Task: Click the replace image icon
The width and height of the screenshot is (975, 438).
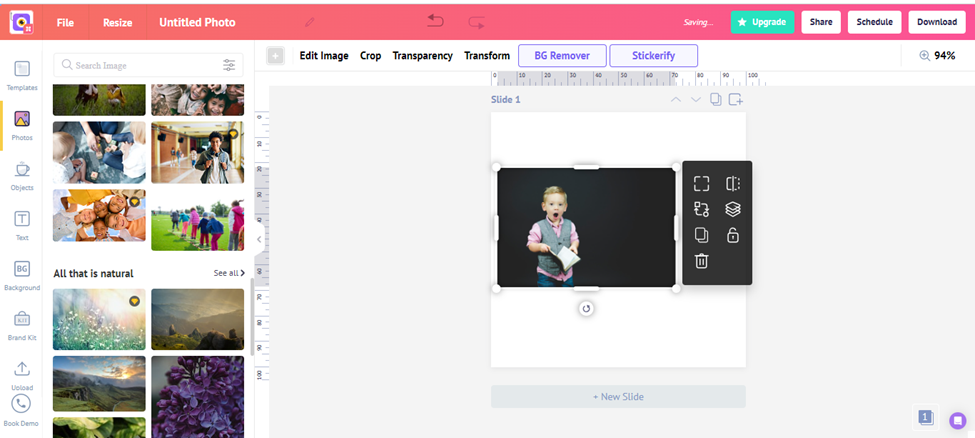Action: (x=701, y=209)
